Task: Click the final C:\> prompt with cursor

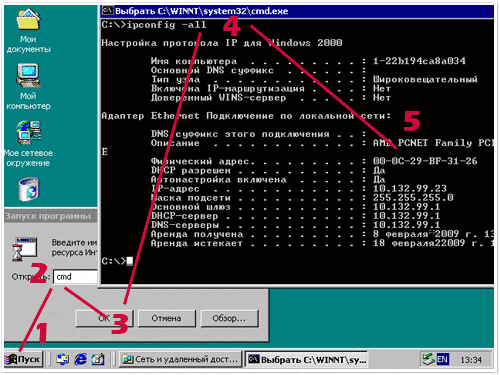Action: pyautogui.click(x=117, y=261)
